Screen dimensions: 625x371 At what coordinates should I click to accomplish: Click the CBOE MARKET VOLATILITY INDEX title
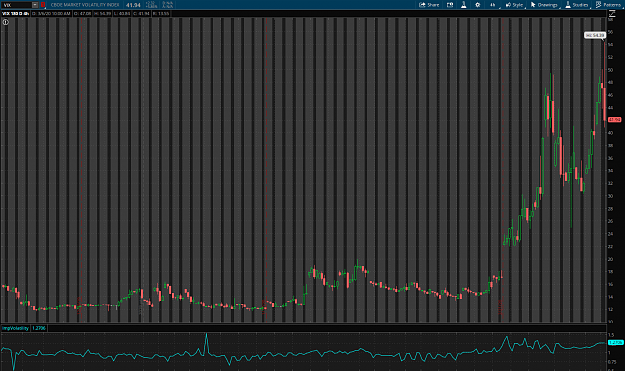coord(85,5)
